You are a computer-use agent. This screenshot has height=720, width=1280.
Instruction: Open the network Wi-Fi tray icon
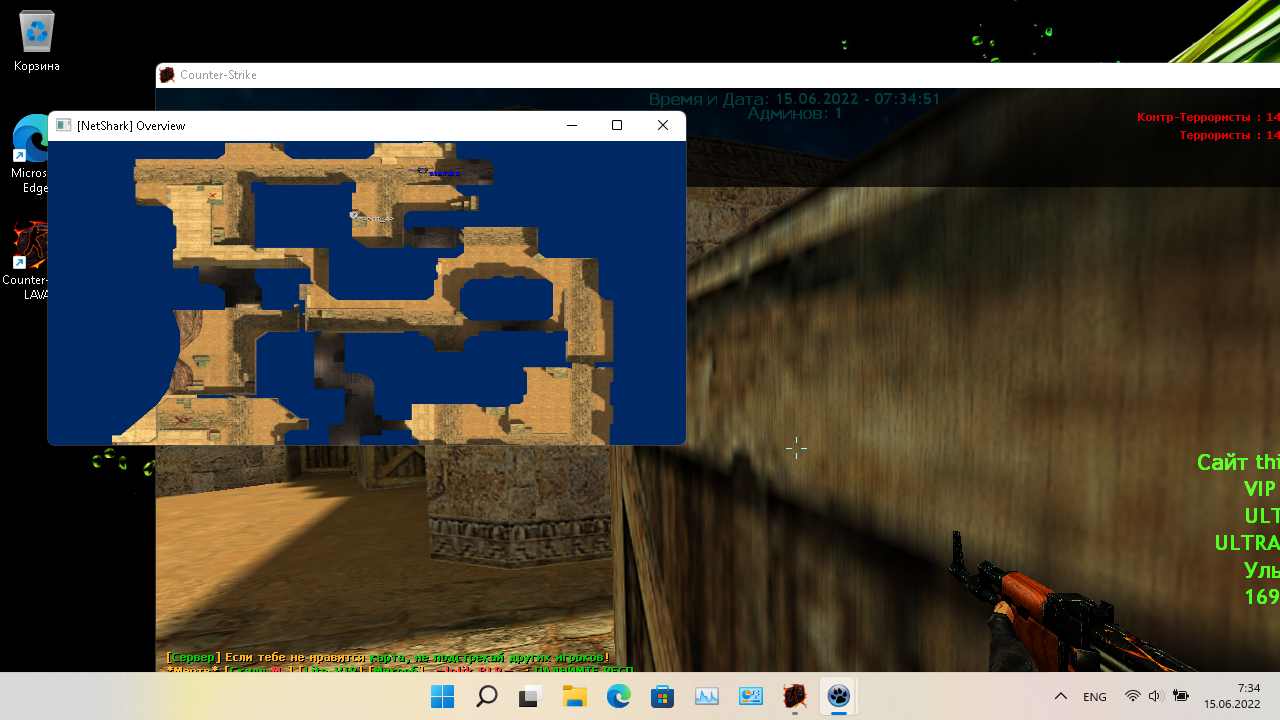tap(1132, 696)
